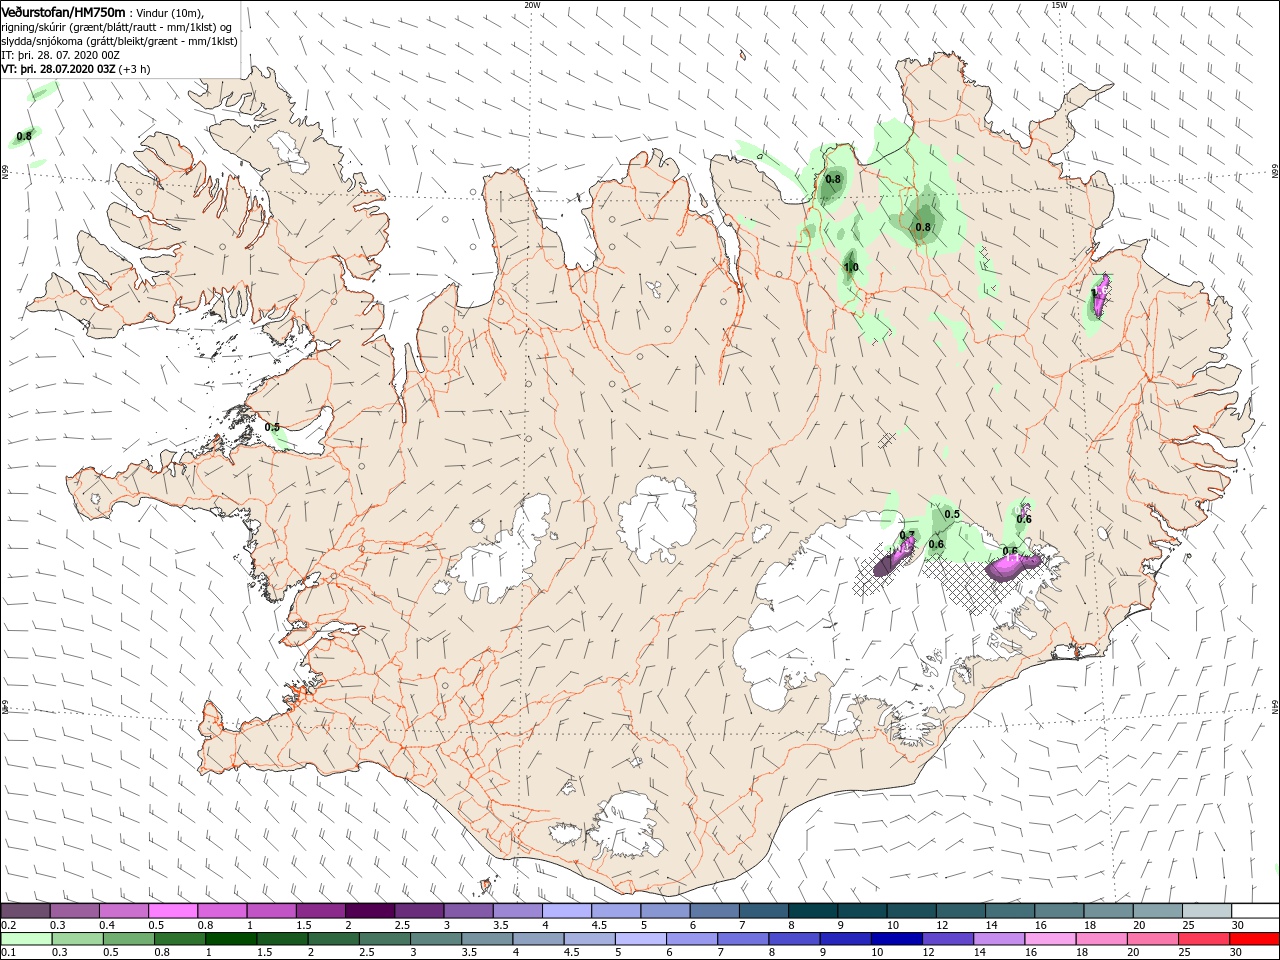Click the magenta snow patch with dark purple border southeast

[1012, 567]
